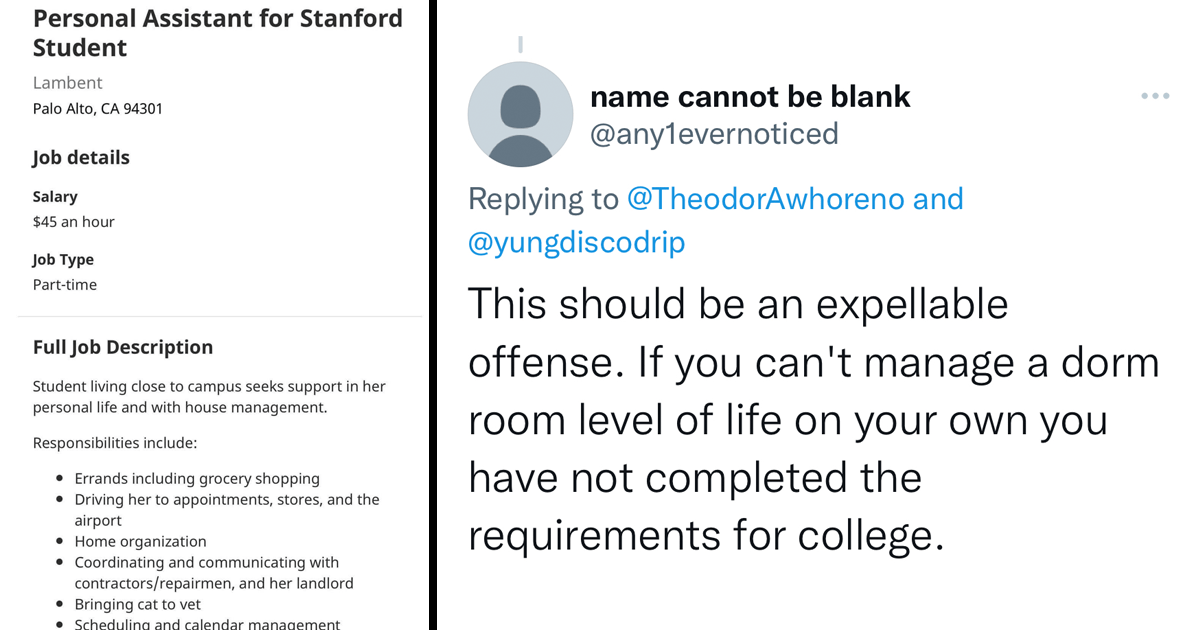The image size is (1200, 630).
Task: Click the "Coordinating and communicating with contractors" bullet
Action: (206, 563)
